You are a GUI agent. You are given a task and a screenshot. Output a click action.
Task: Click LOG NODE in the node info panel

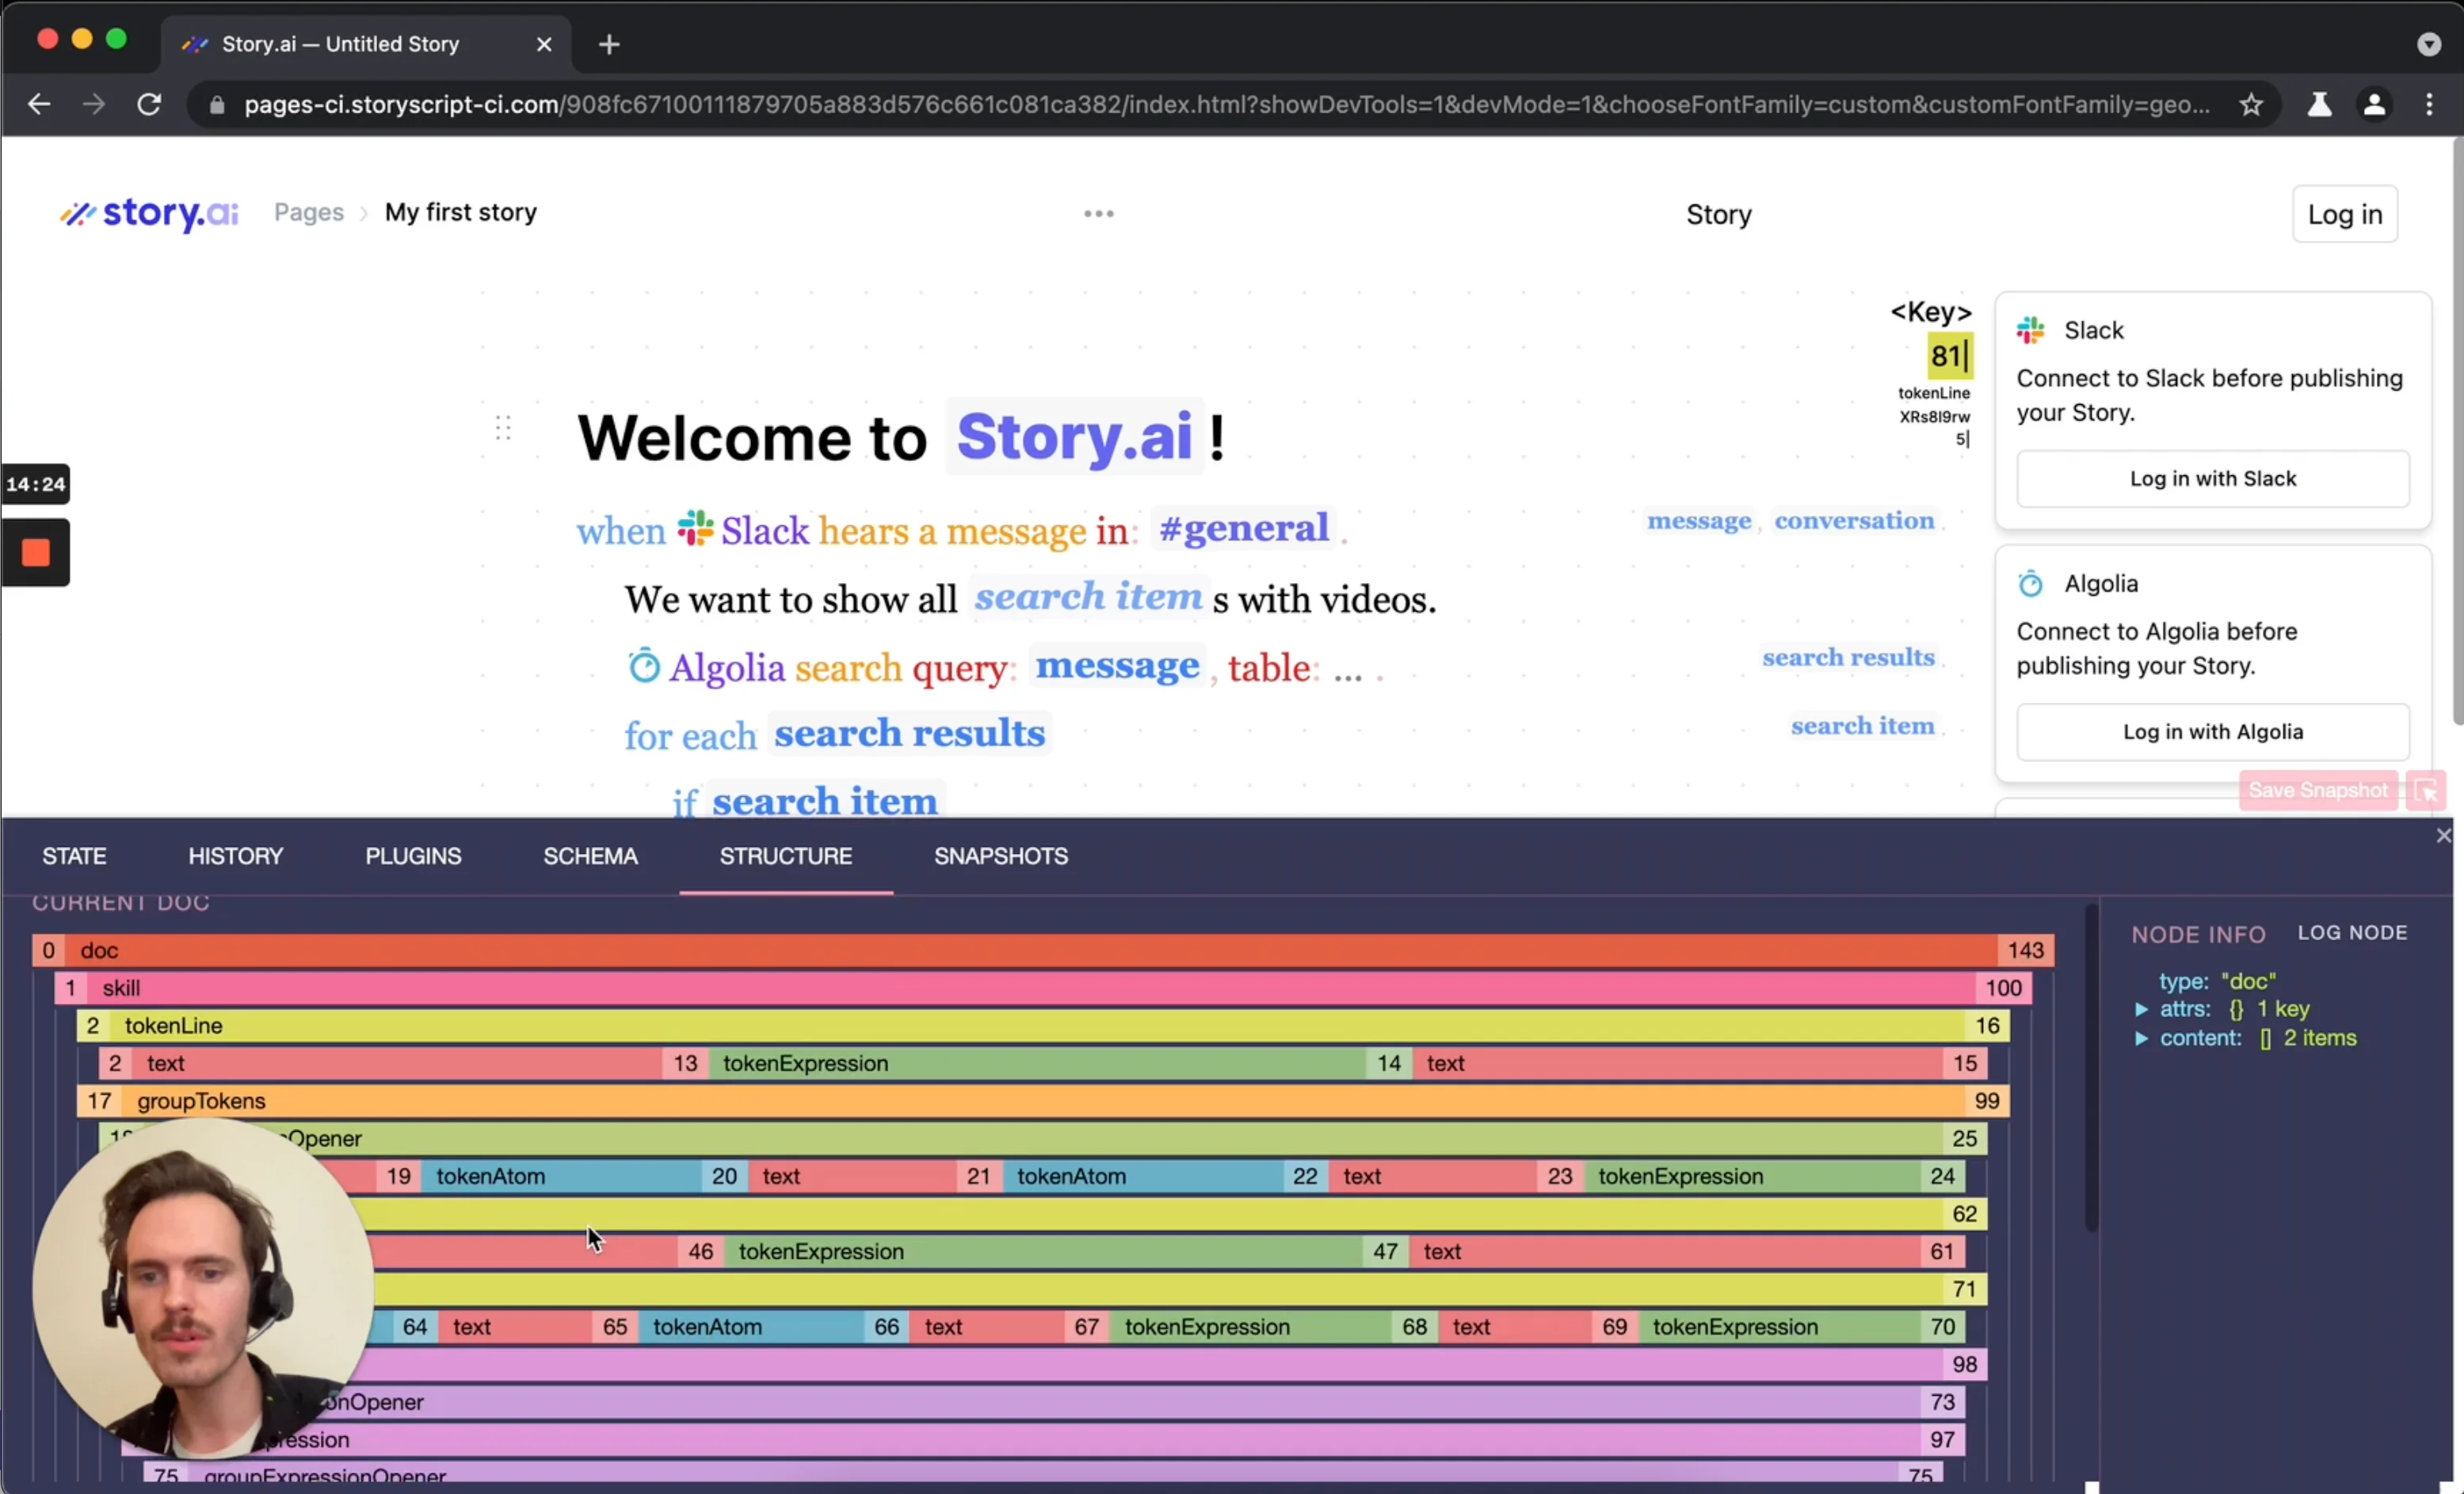(x=2352, y=932)
